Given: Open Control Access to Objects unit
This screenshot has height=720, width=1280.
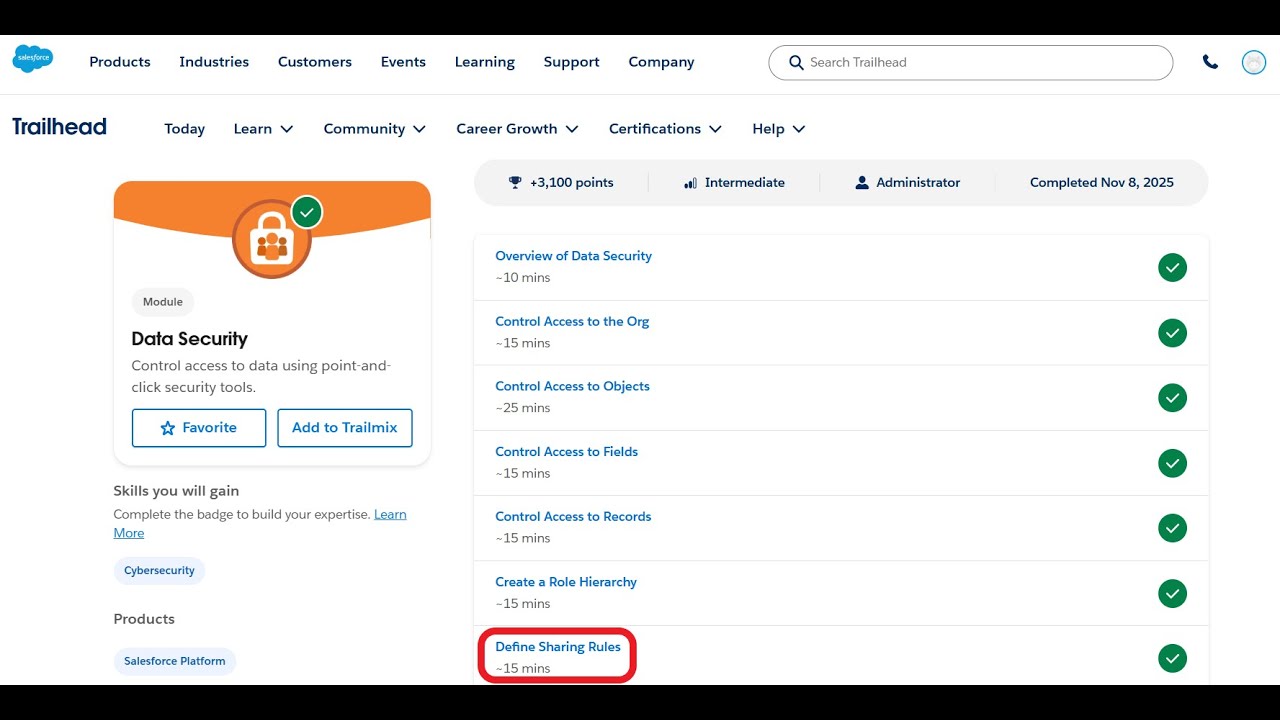Looking at the screenshot, I should pos(572,386).
